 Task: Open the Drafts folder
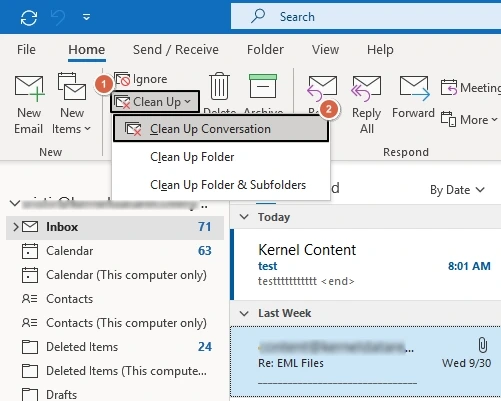click(x=115, y=395)
